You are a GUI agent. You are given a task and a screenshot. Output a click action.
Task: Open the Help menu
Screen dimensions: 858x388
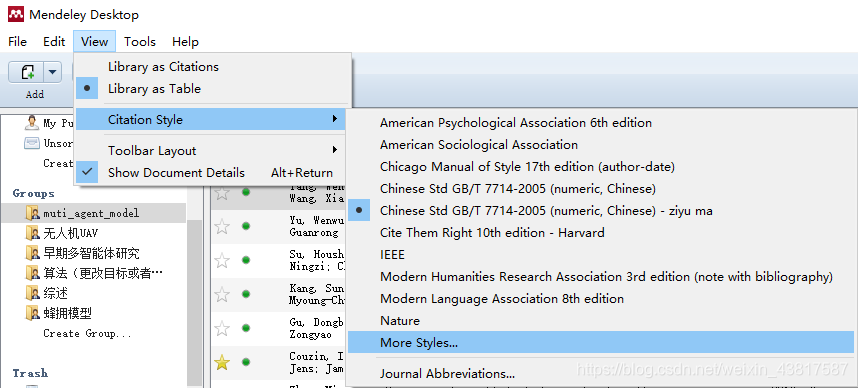click(185, 42)
